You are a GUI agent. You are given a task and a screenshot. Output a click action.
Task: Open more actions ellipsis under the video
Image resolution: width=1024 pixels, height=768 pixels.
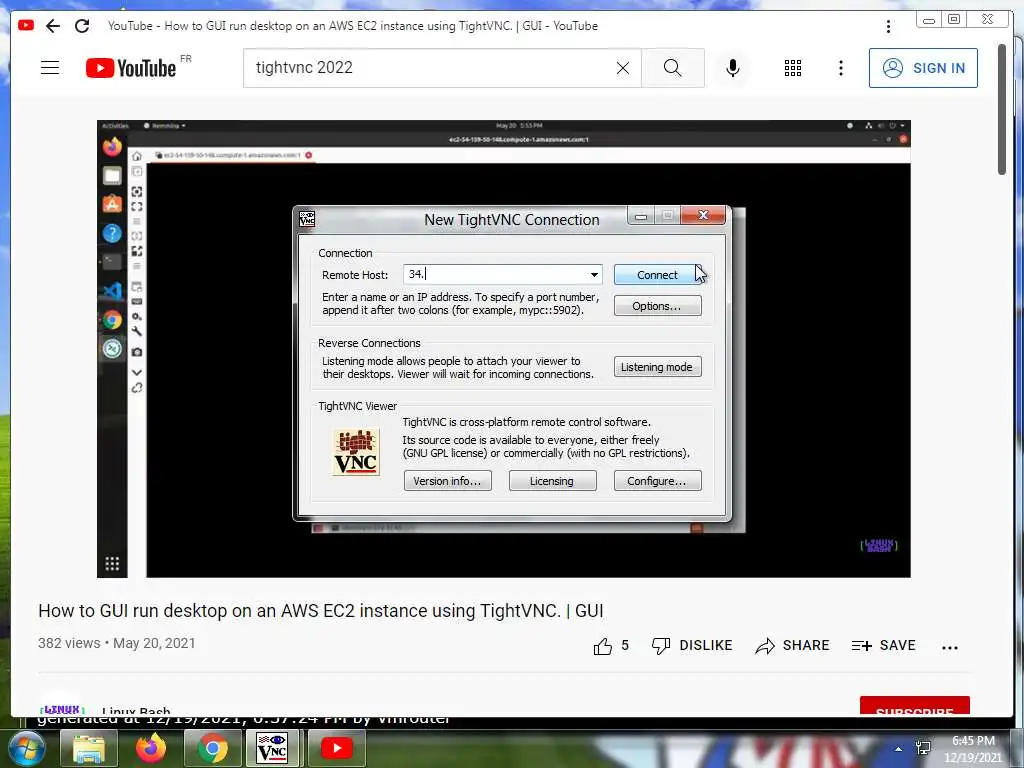pos(950,647)
